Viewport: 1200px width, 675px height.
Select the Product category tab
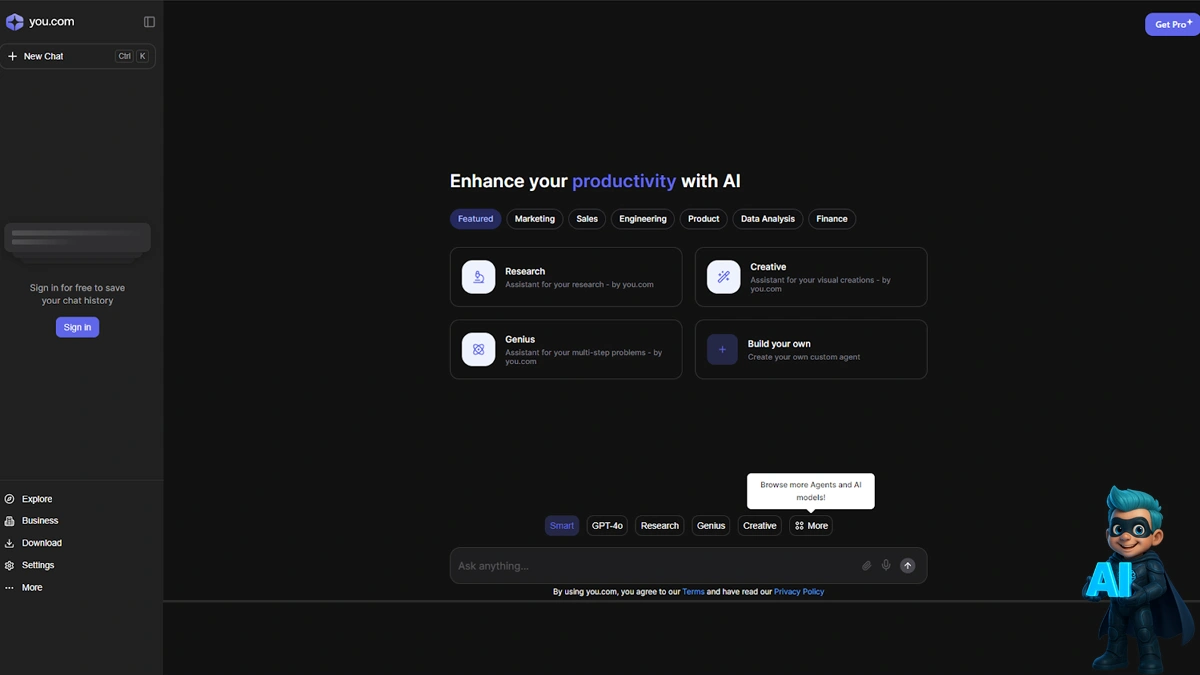(x=704, y=219)
